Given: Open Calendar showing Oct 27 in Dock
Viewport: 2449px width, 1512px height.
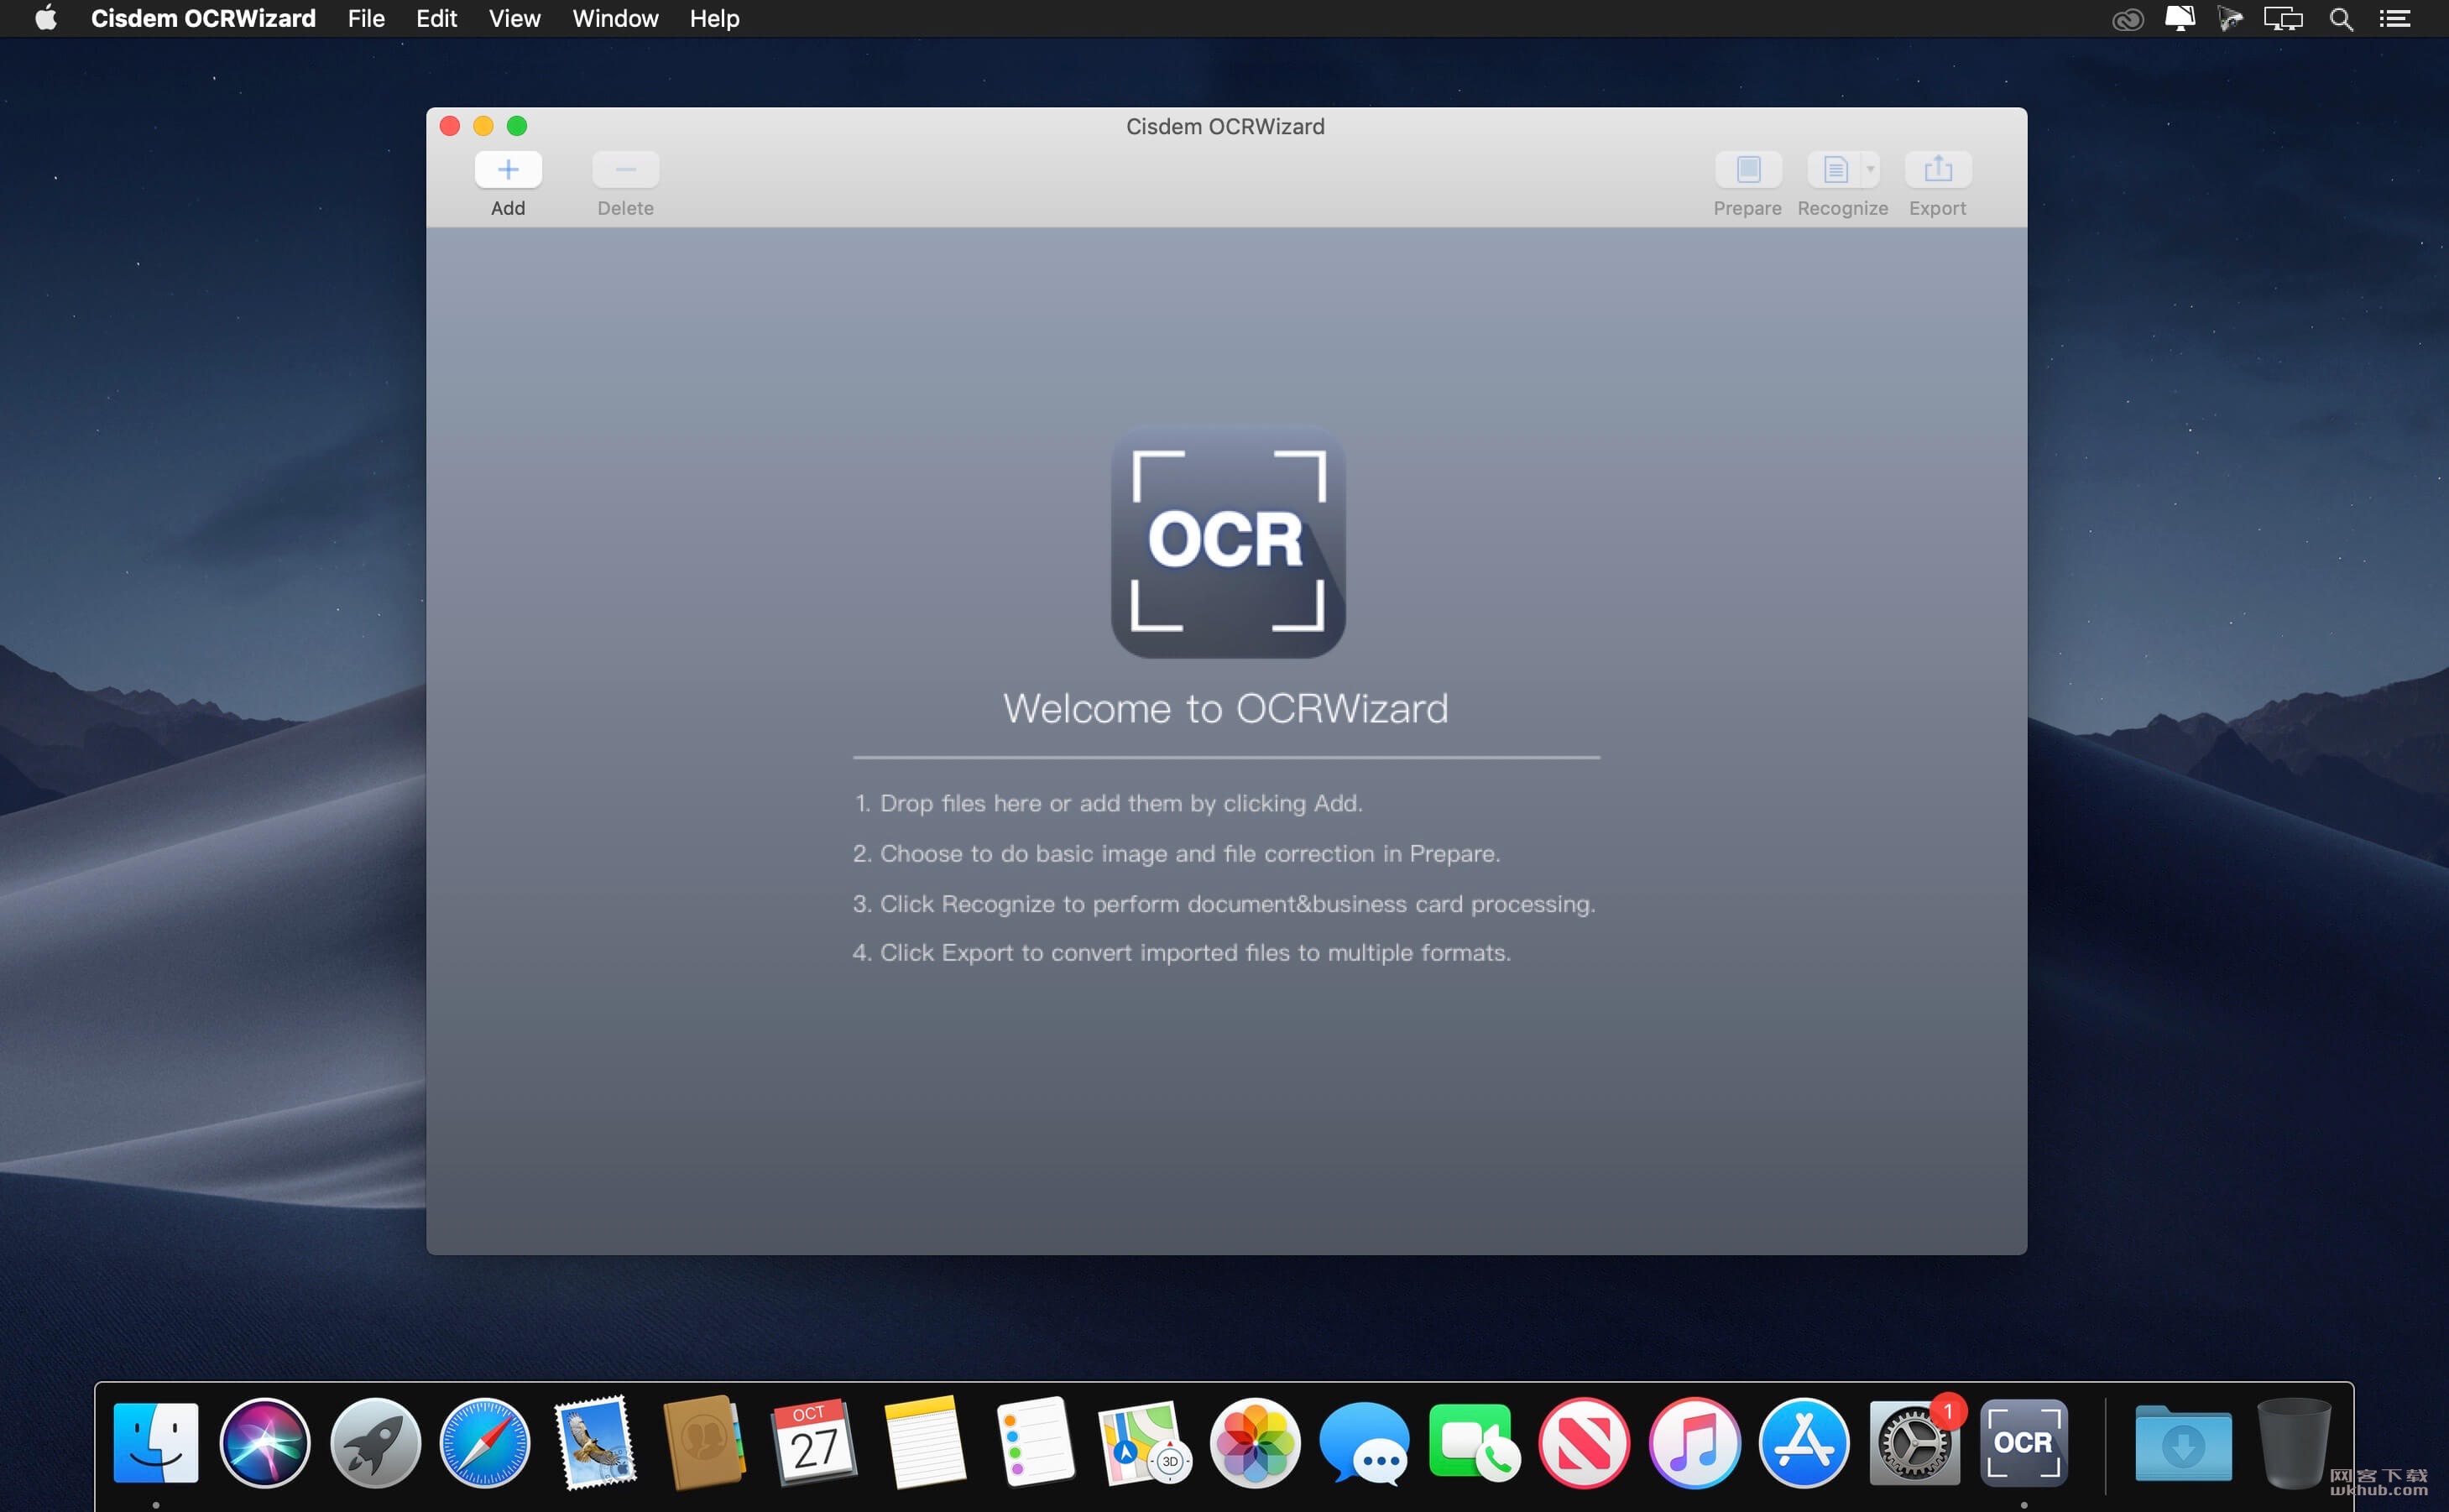Looking at the screenshot, I should [x=813, y=1443].
